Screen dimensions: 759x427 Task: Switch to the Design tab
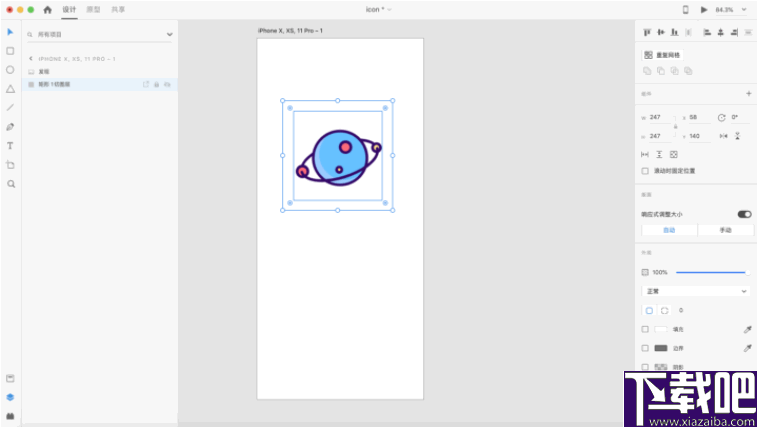point(69,10)
